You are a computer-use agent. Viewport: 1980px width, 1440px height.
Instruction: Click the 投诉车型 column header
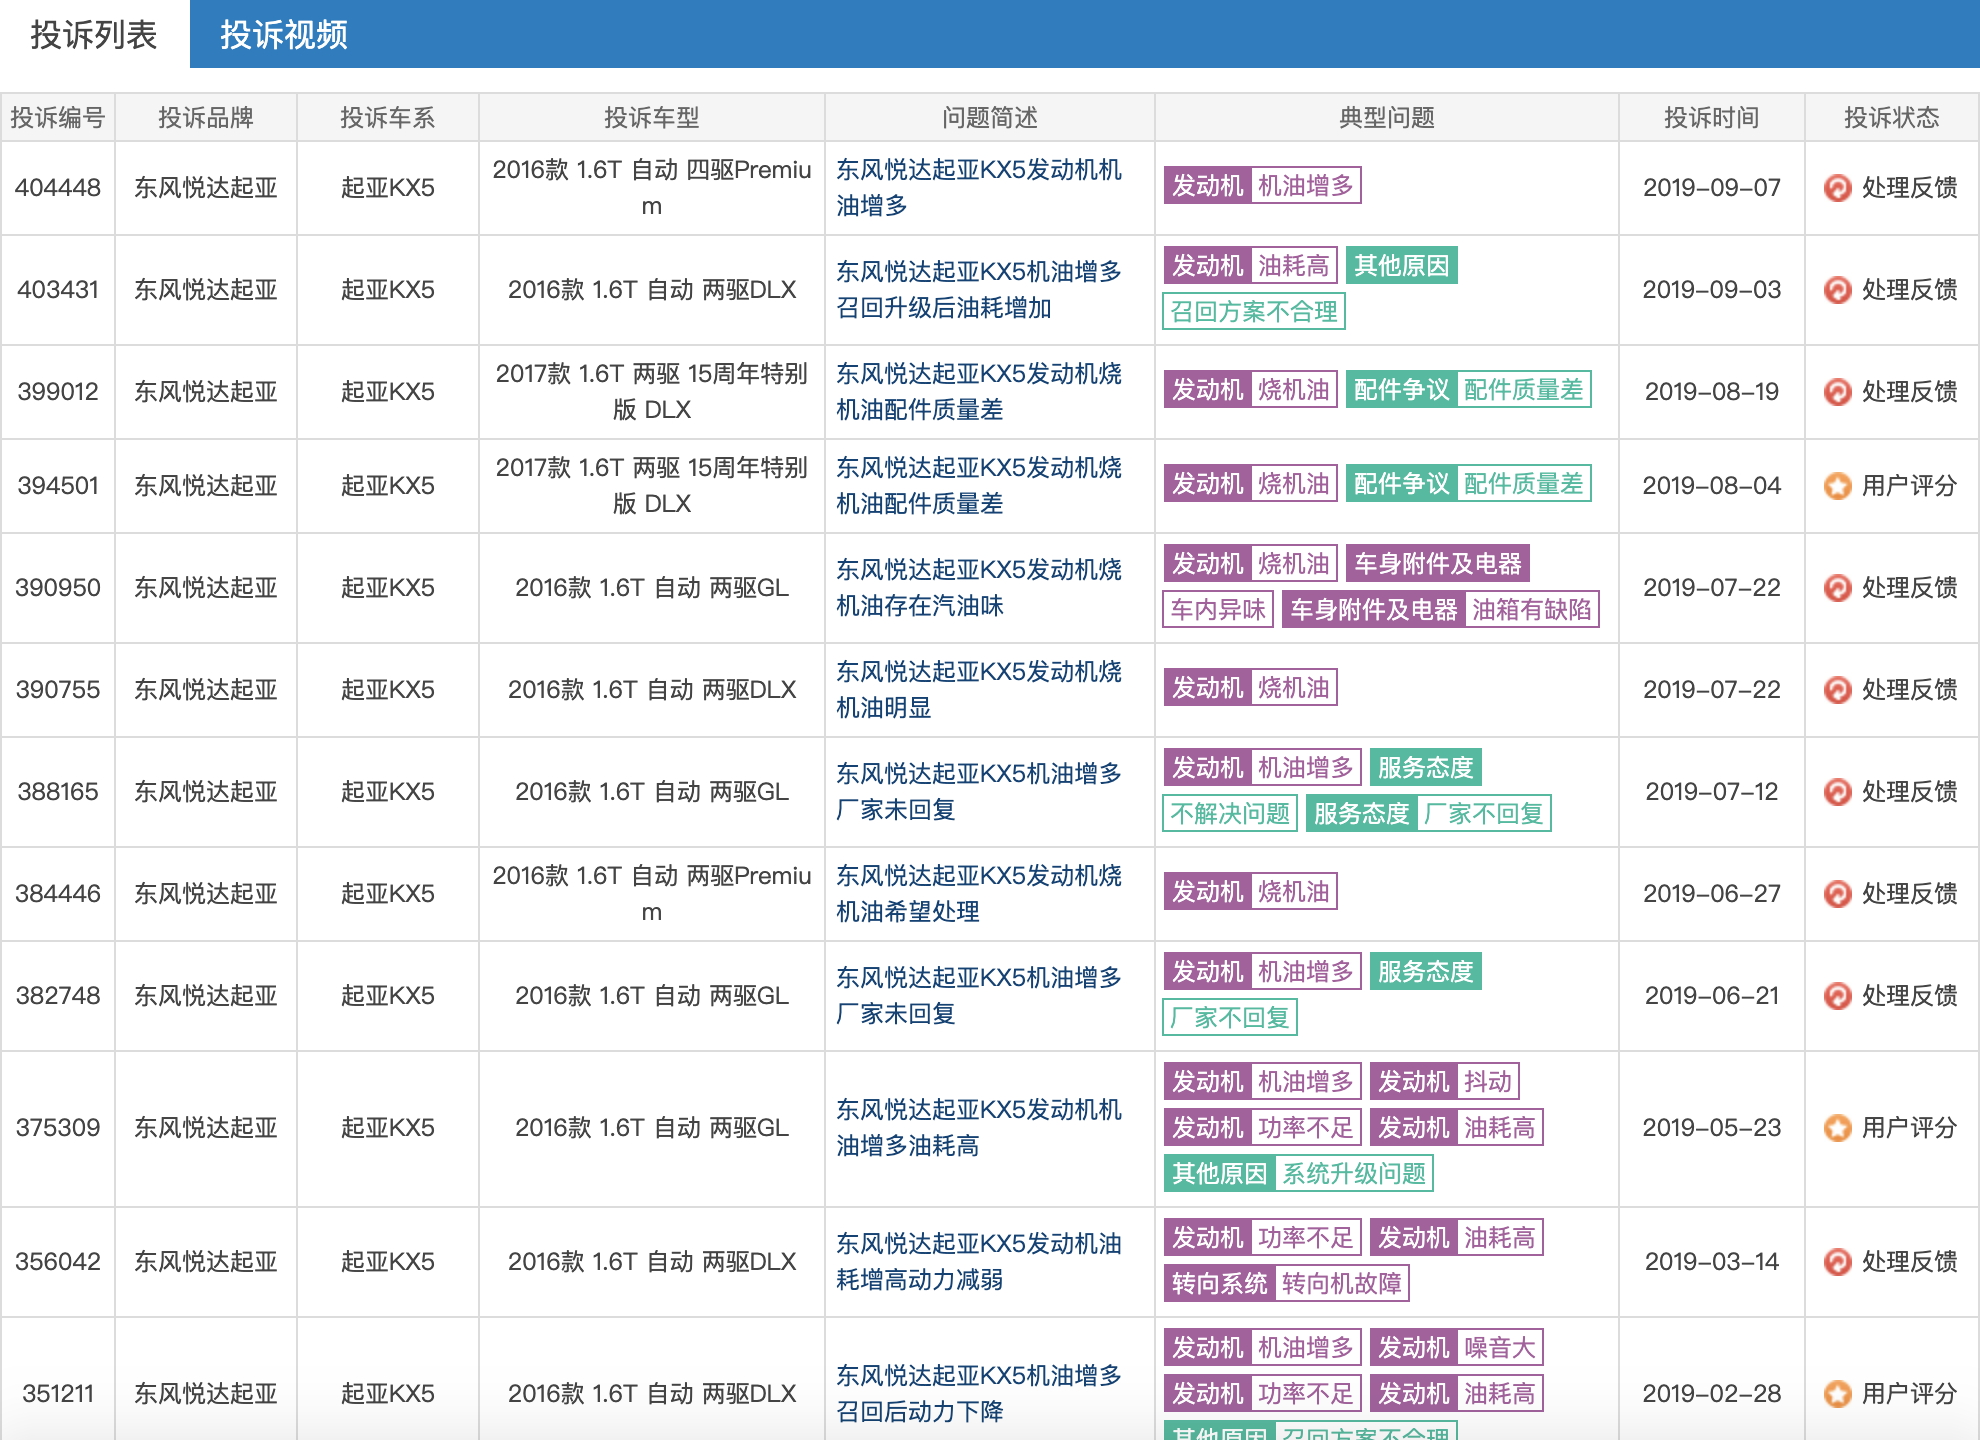[x=652, y=118]
